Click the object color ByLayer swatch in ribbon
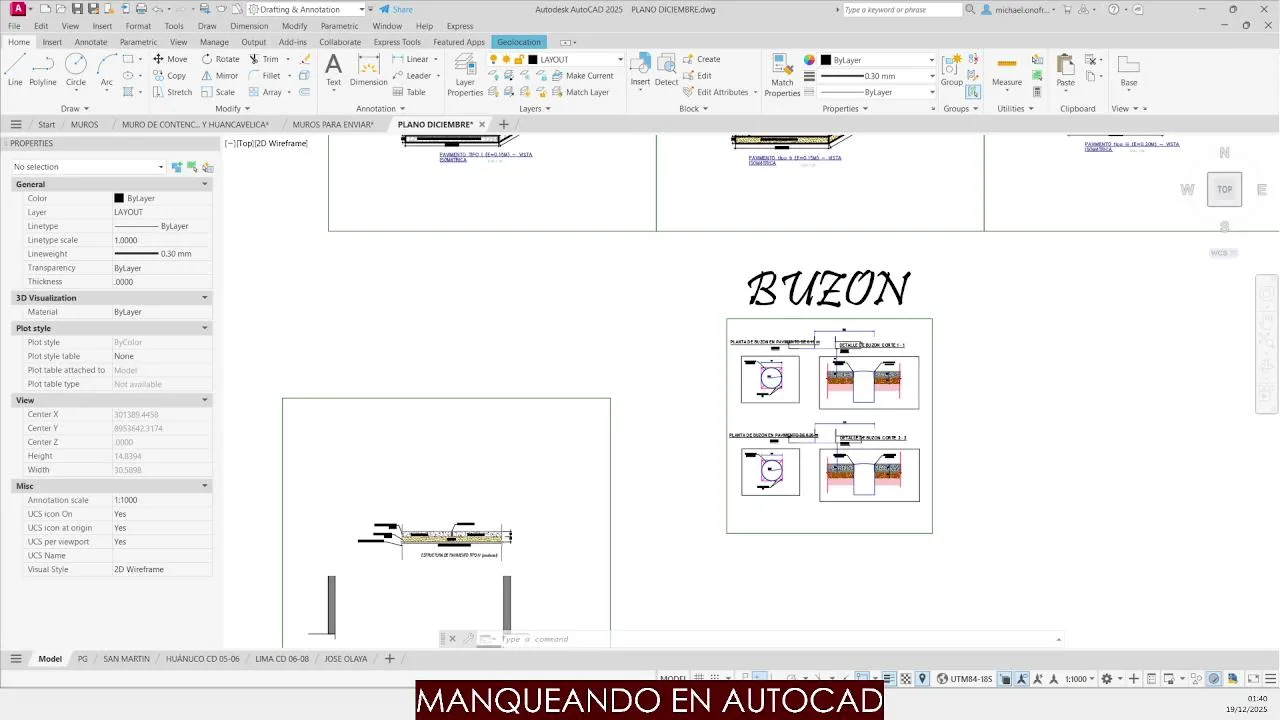Screen dimensions: 1280x720 click(x=826, y=60)
